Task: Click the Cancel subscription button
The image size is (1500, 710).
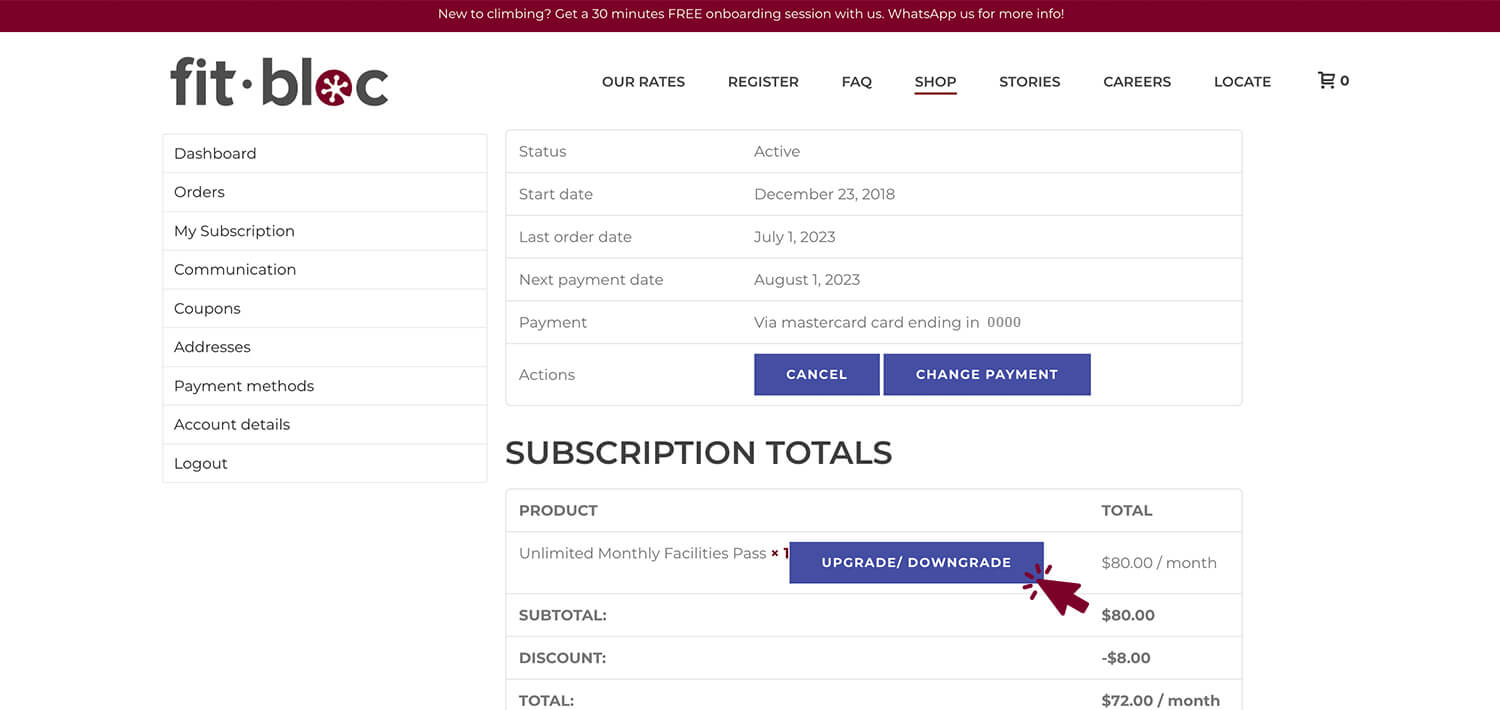Action: tap(816, 374)
